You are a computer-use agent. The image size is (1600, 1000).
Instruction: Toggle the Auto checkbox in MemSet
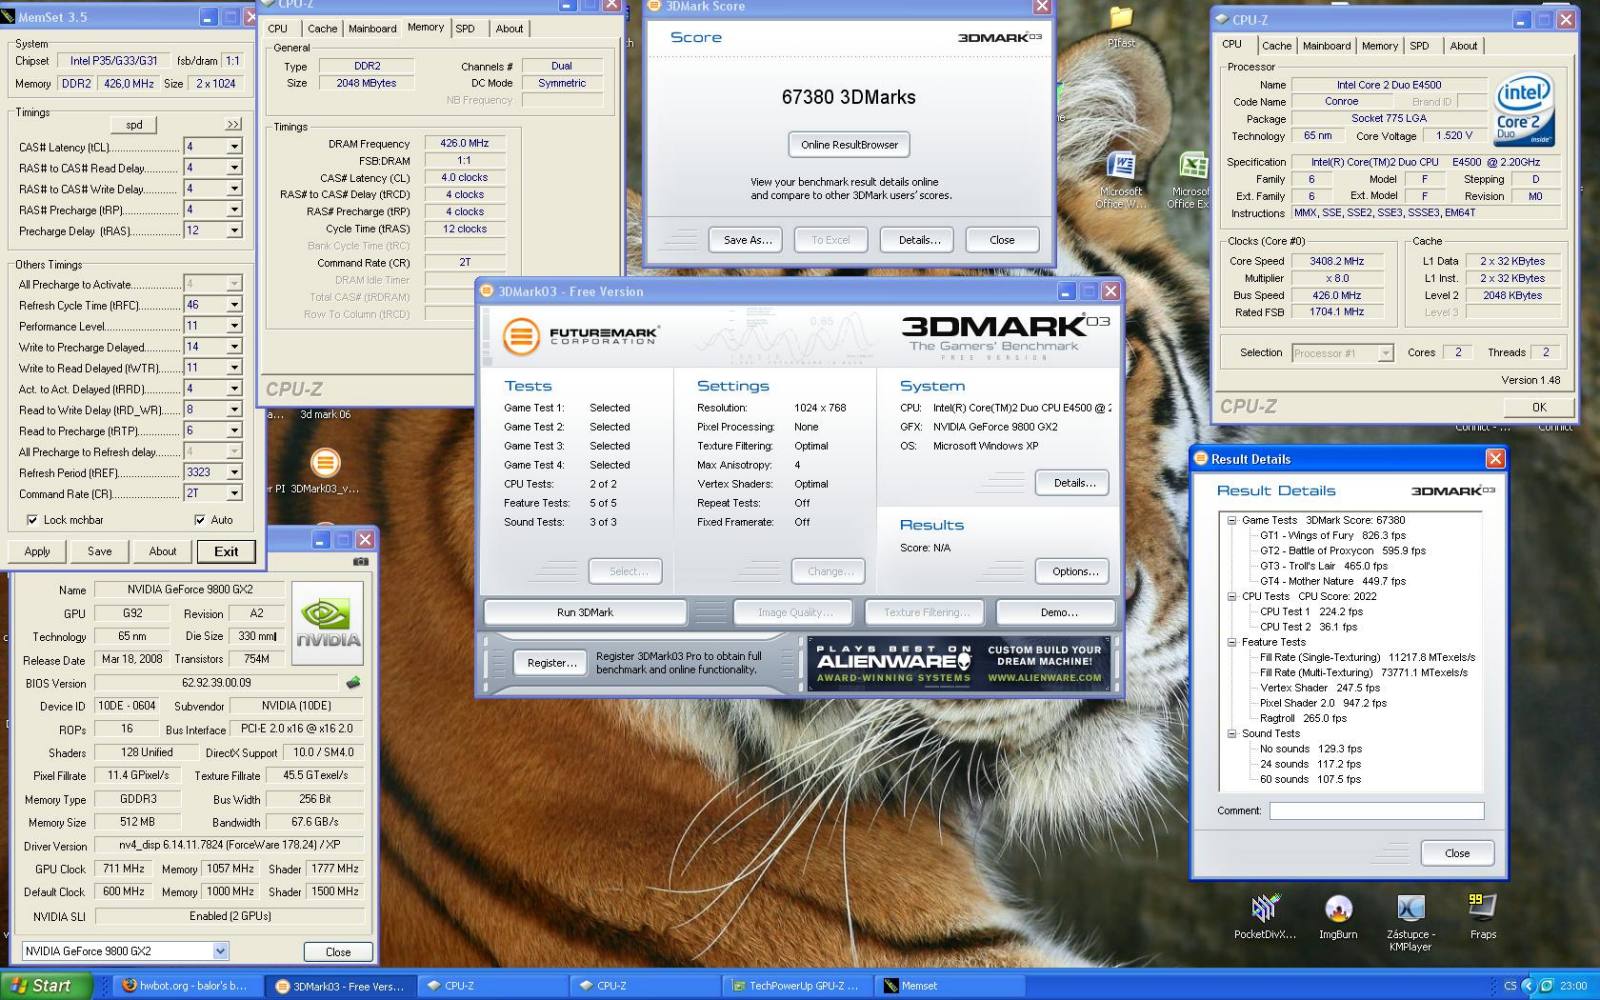click(x=200, y=520)
